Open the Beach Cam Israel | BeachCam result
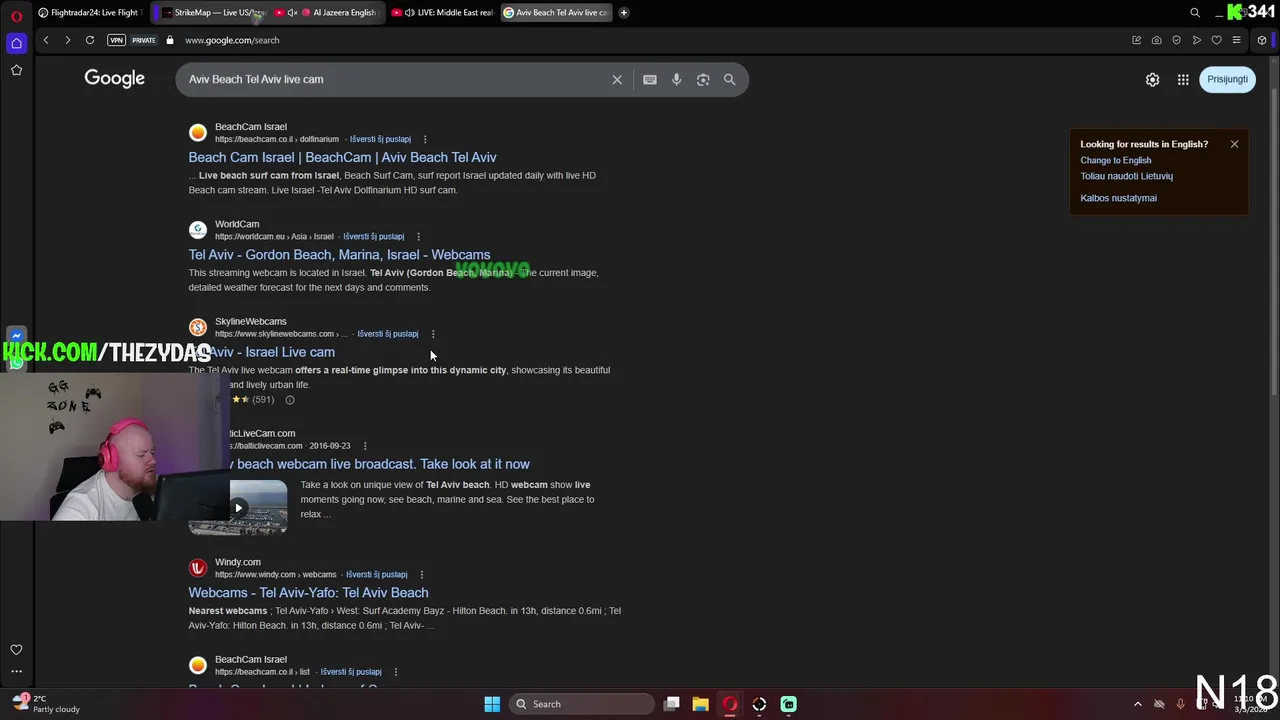 pos(342,157)
